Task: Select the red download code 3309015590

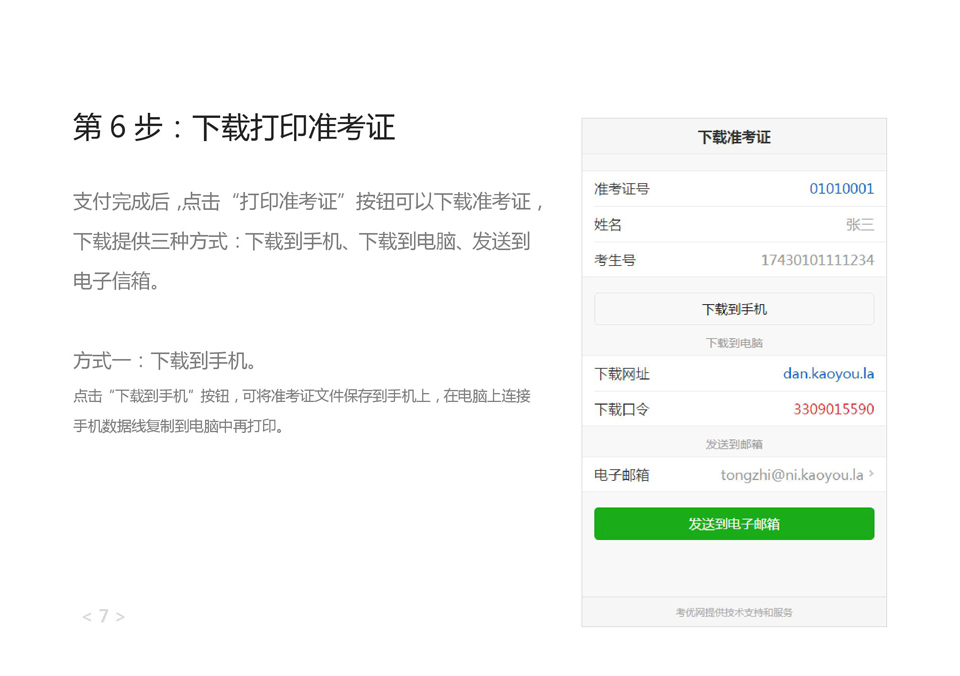Action: pos(833,409)
